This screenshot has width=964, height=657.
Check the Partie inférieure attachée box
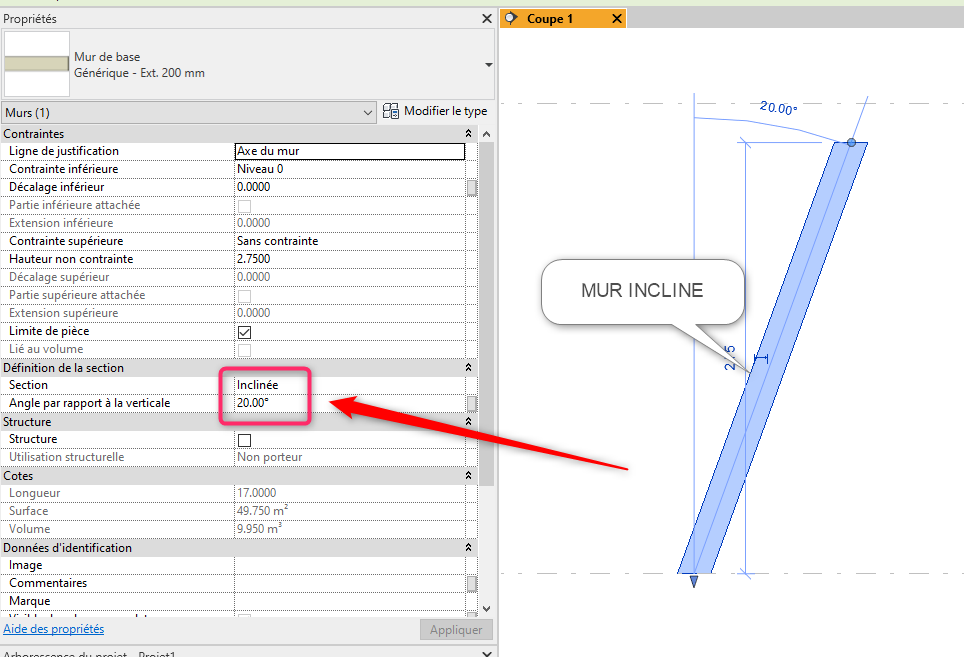(244, 205)
